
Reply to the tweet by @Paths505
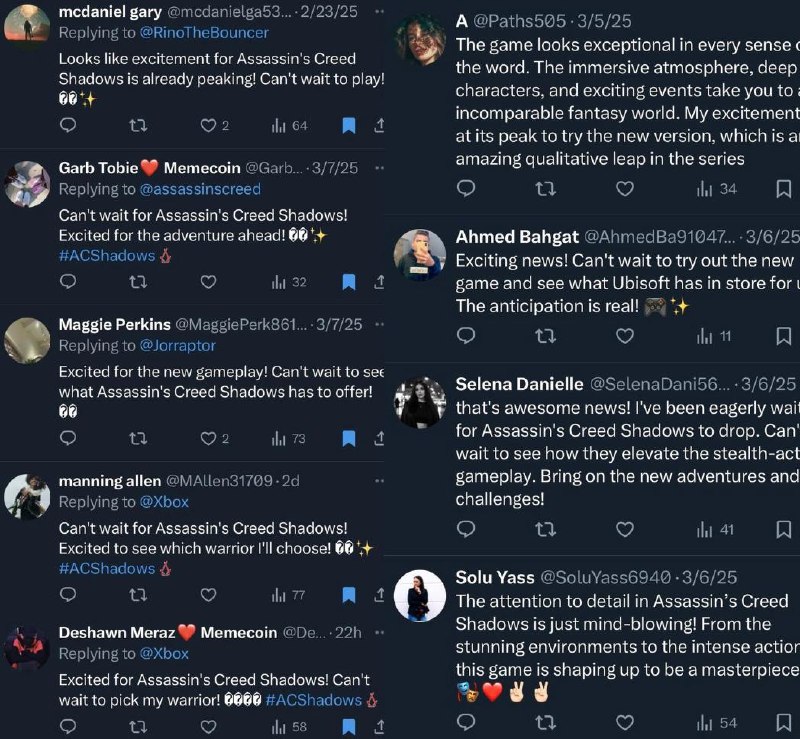point(466,188)
